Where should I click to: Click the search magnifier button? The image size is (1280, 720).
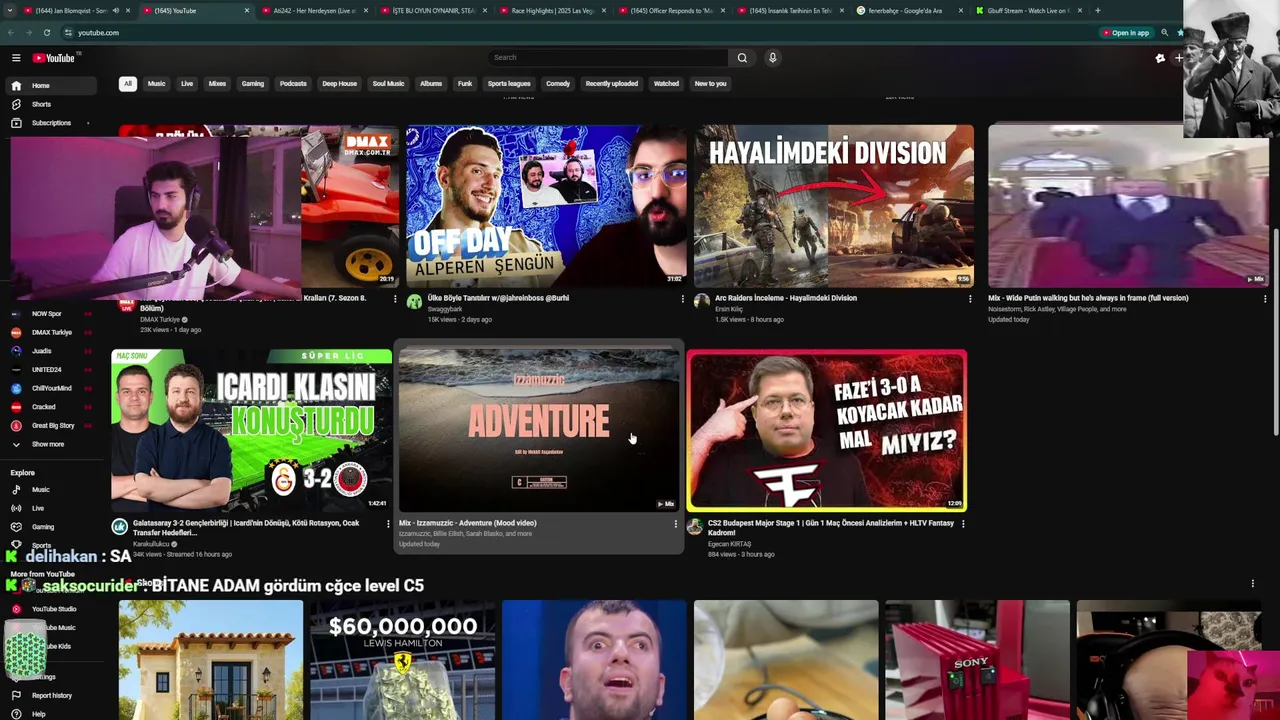point(742,58)
